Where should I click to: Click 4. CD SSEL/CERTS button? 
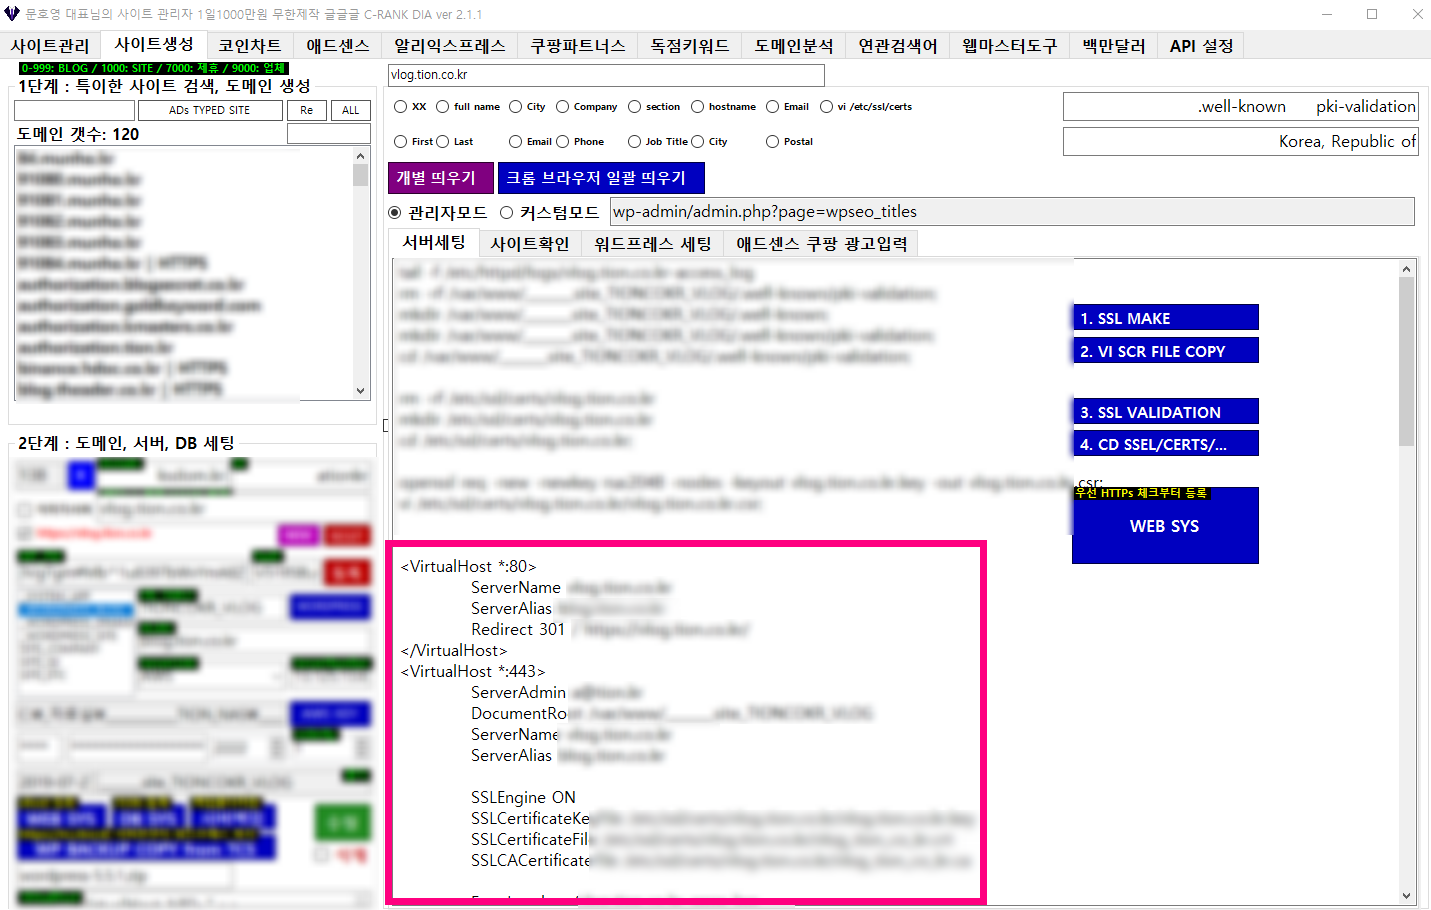(1165, 444)
